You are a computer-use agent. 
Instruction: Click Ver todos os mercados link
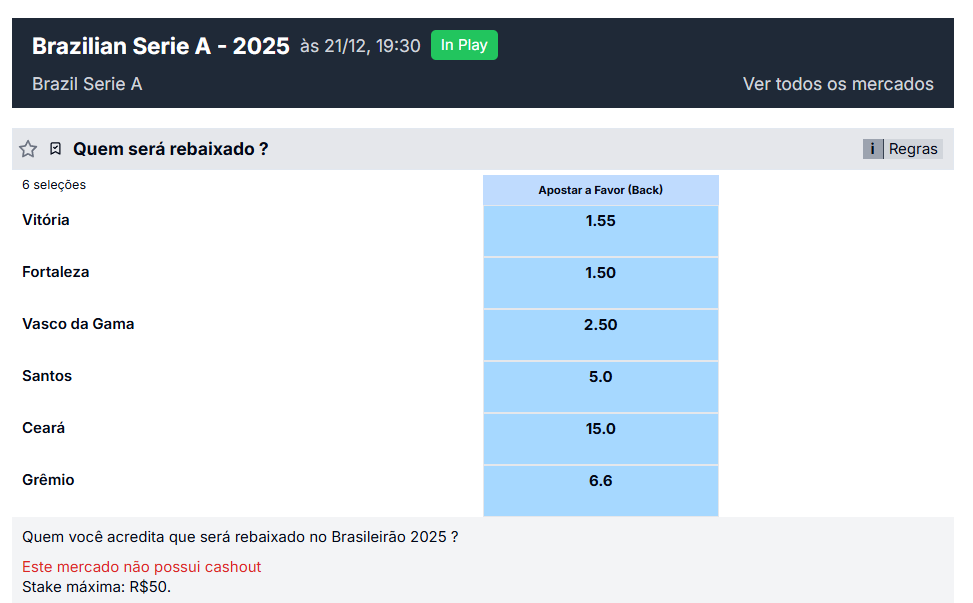[x=838, y=84]
